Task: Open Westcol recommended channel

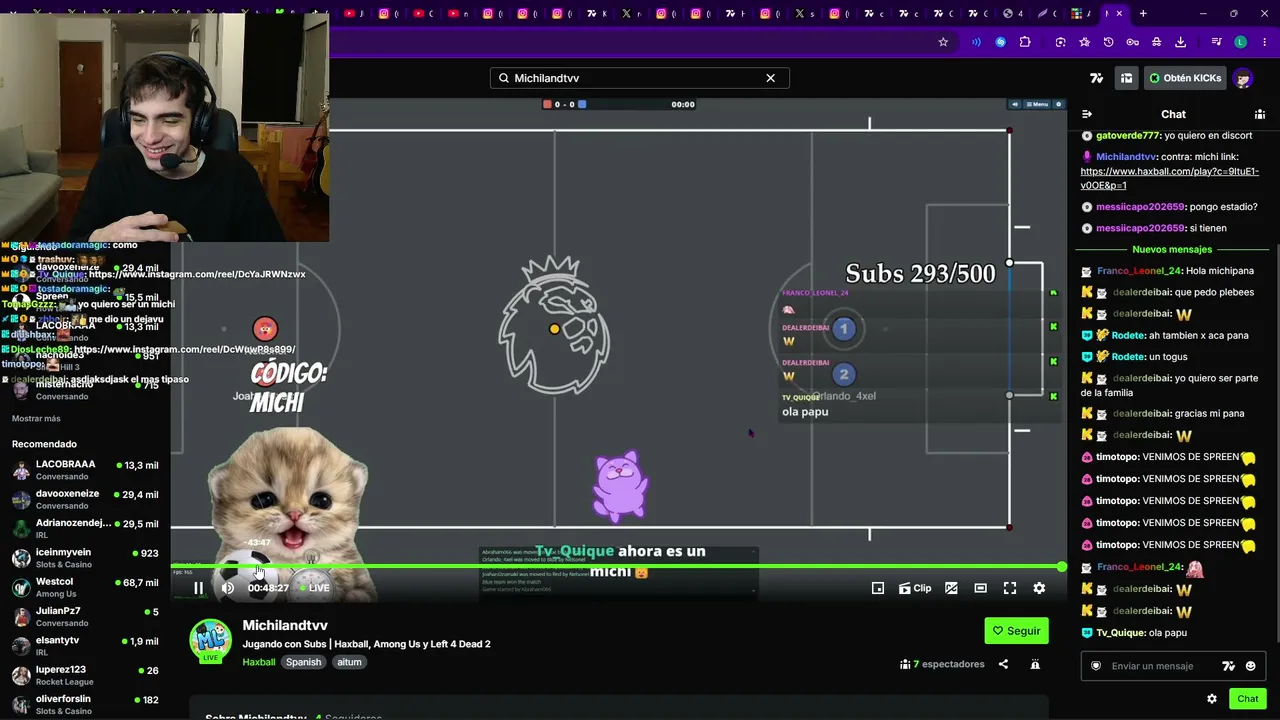Action: [x=85, y=587]
